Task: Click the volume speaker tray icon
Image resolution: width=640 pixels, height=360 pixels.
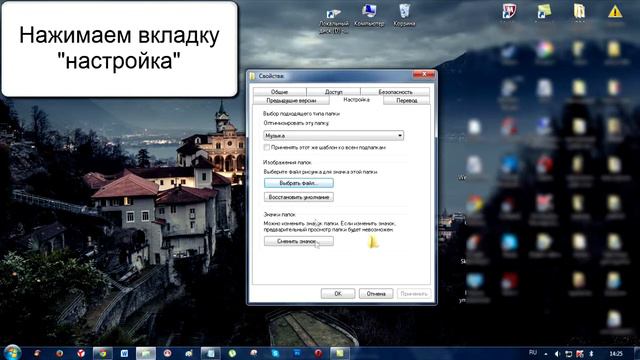Action: click(557, 353)
